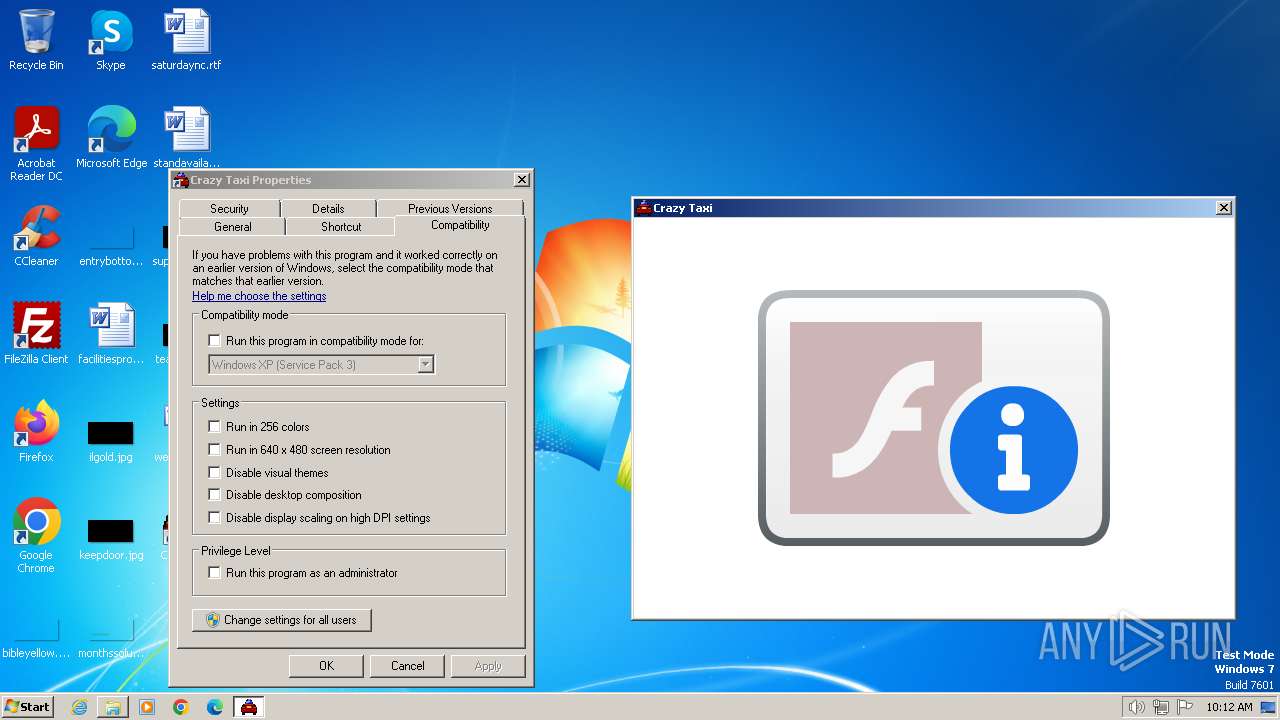Switch to the Previous Versions tab
Viewport: 1280px width, 720px height.
pyautogui.click(x=450, y=208)
